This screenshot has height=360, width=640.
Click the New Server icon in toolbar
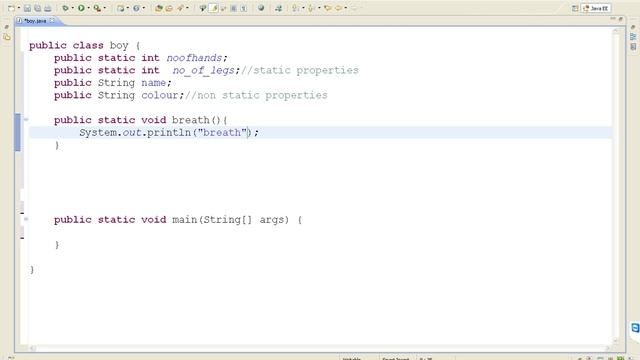click(120, 8)
